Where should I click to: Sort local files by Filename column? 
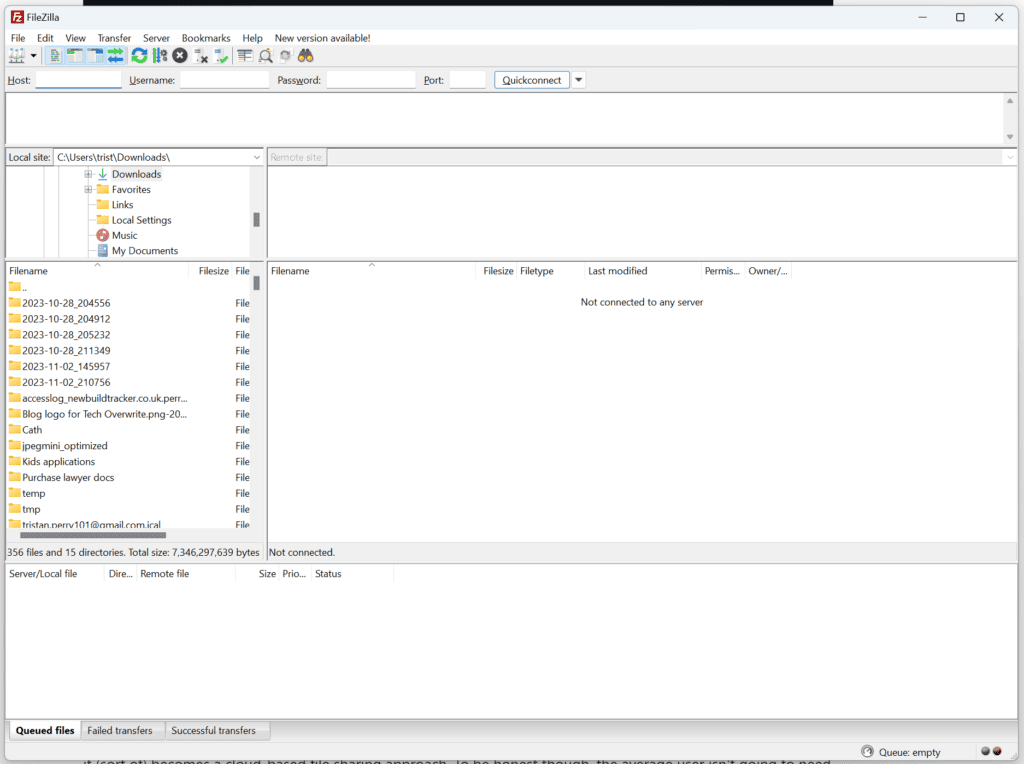(x=97, y=271)
